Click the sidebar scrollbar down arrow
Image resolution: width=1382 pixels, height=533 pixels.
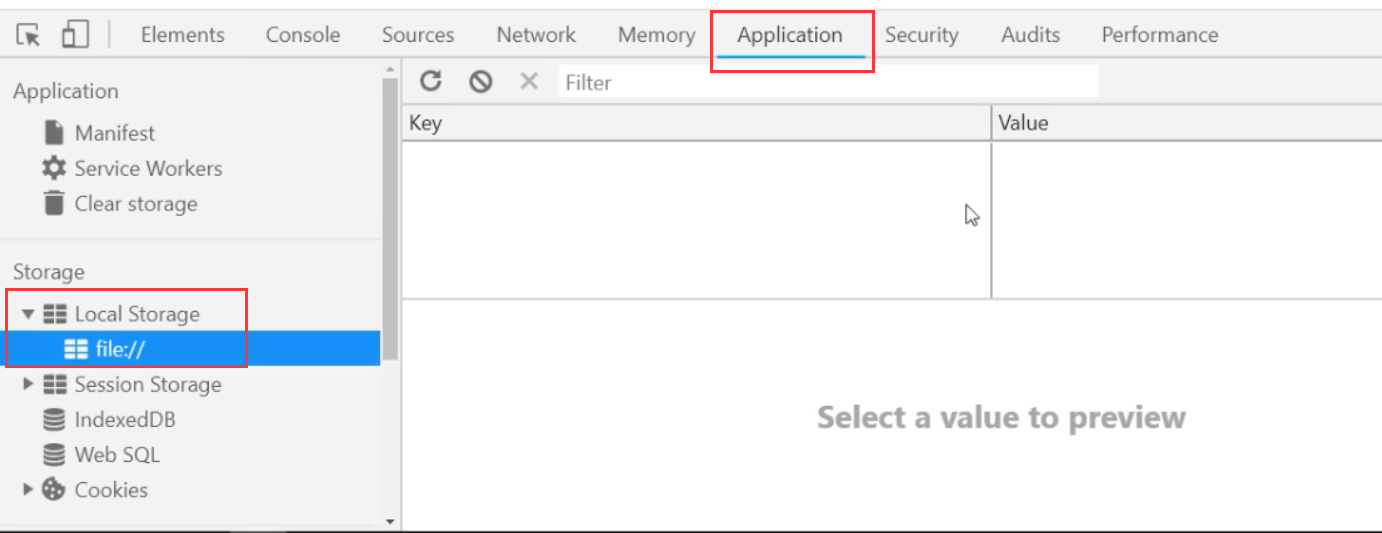tap(390, 521)
